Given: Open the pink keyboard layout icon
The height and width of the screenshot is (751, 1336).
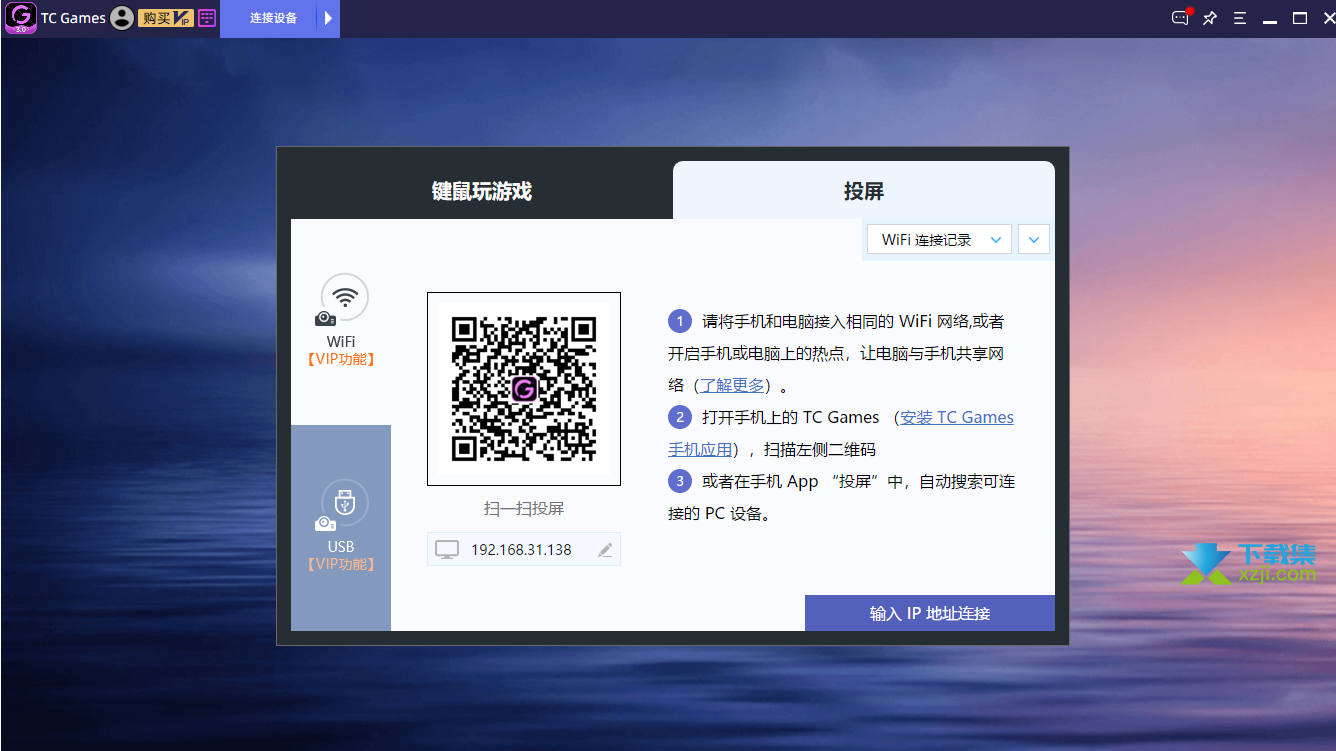Looking at the screenshot, I should tap(207, 18).
